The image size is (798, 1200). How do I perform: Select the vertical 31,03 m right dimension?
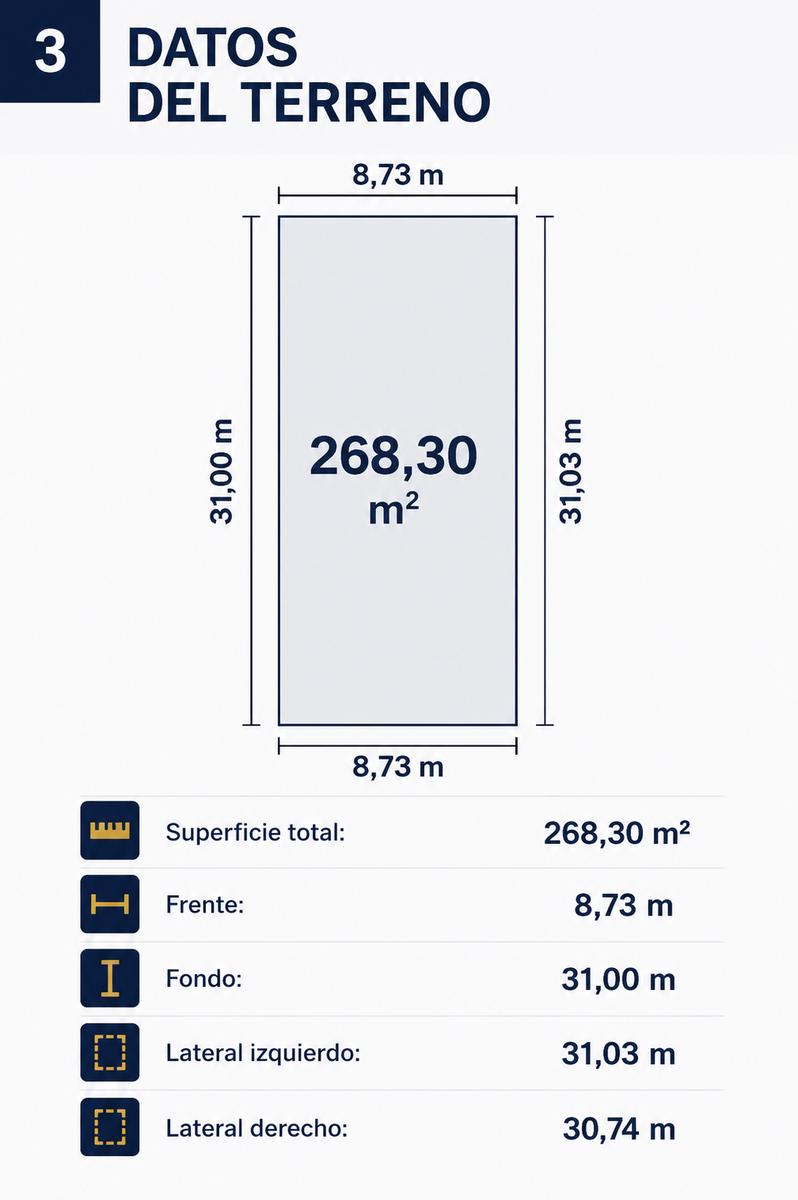[570, 470]
